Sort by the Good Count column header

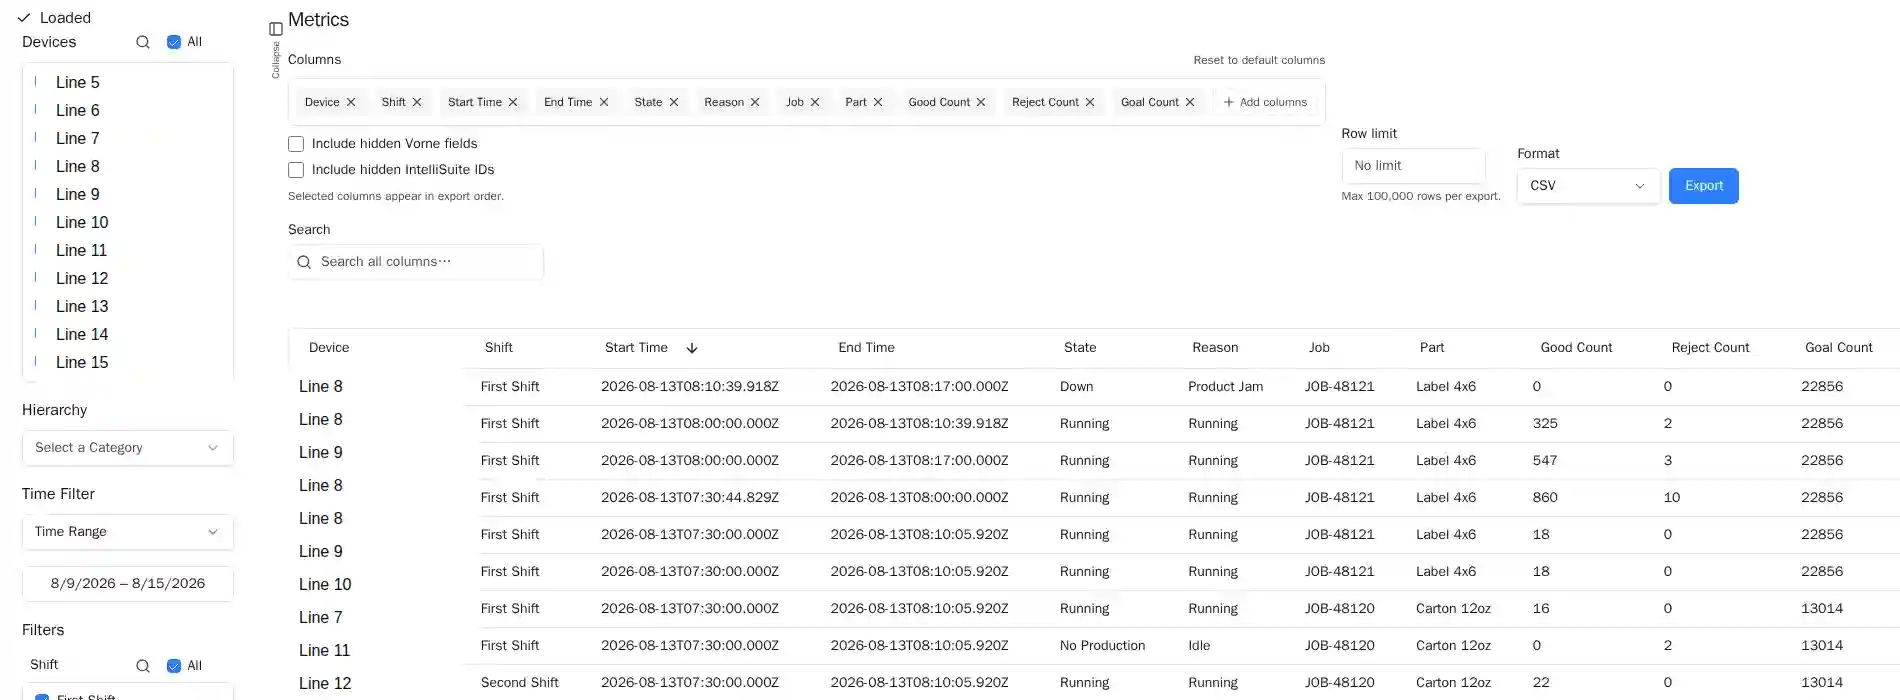[1576, 348]
